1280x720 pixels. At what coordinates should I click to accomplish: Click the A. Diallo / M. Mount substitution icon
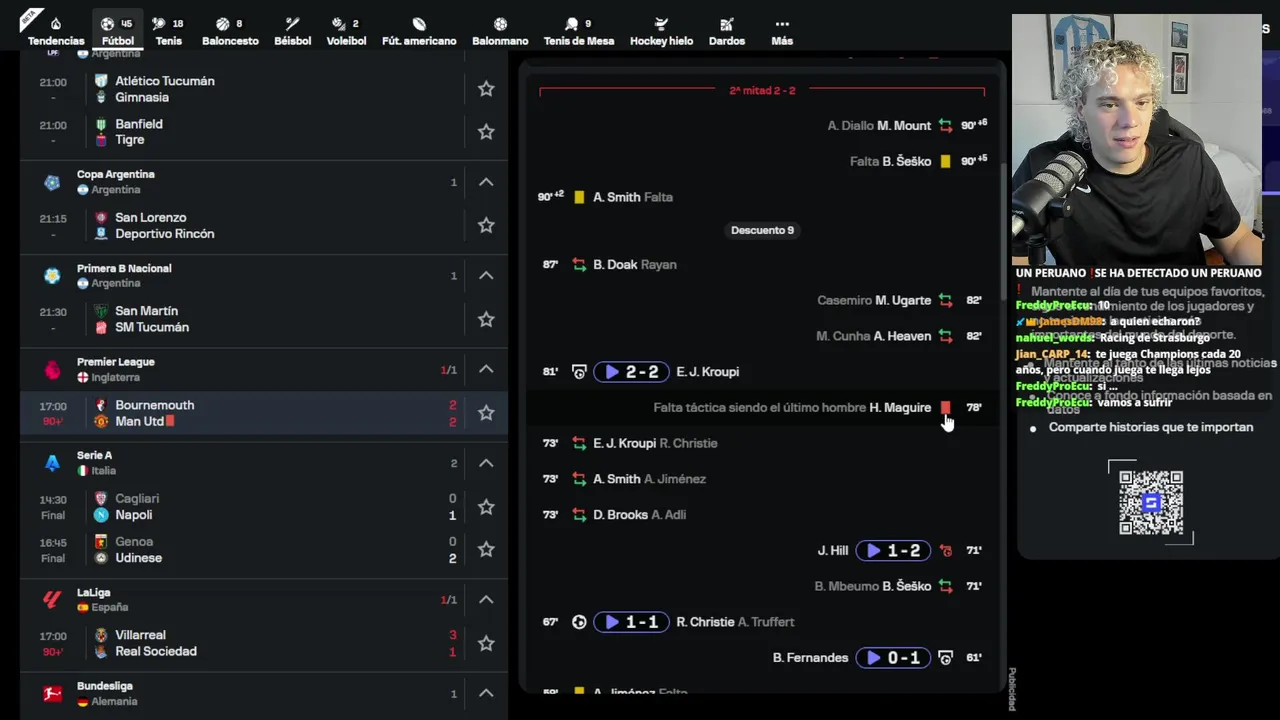click(946, 126)
